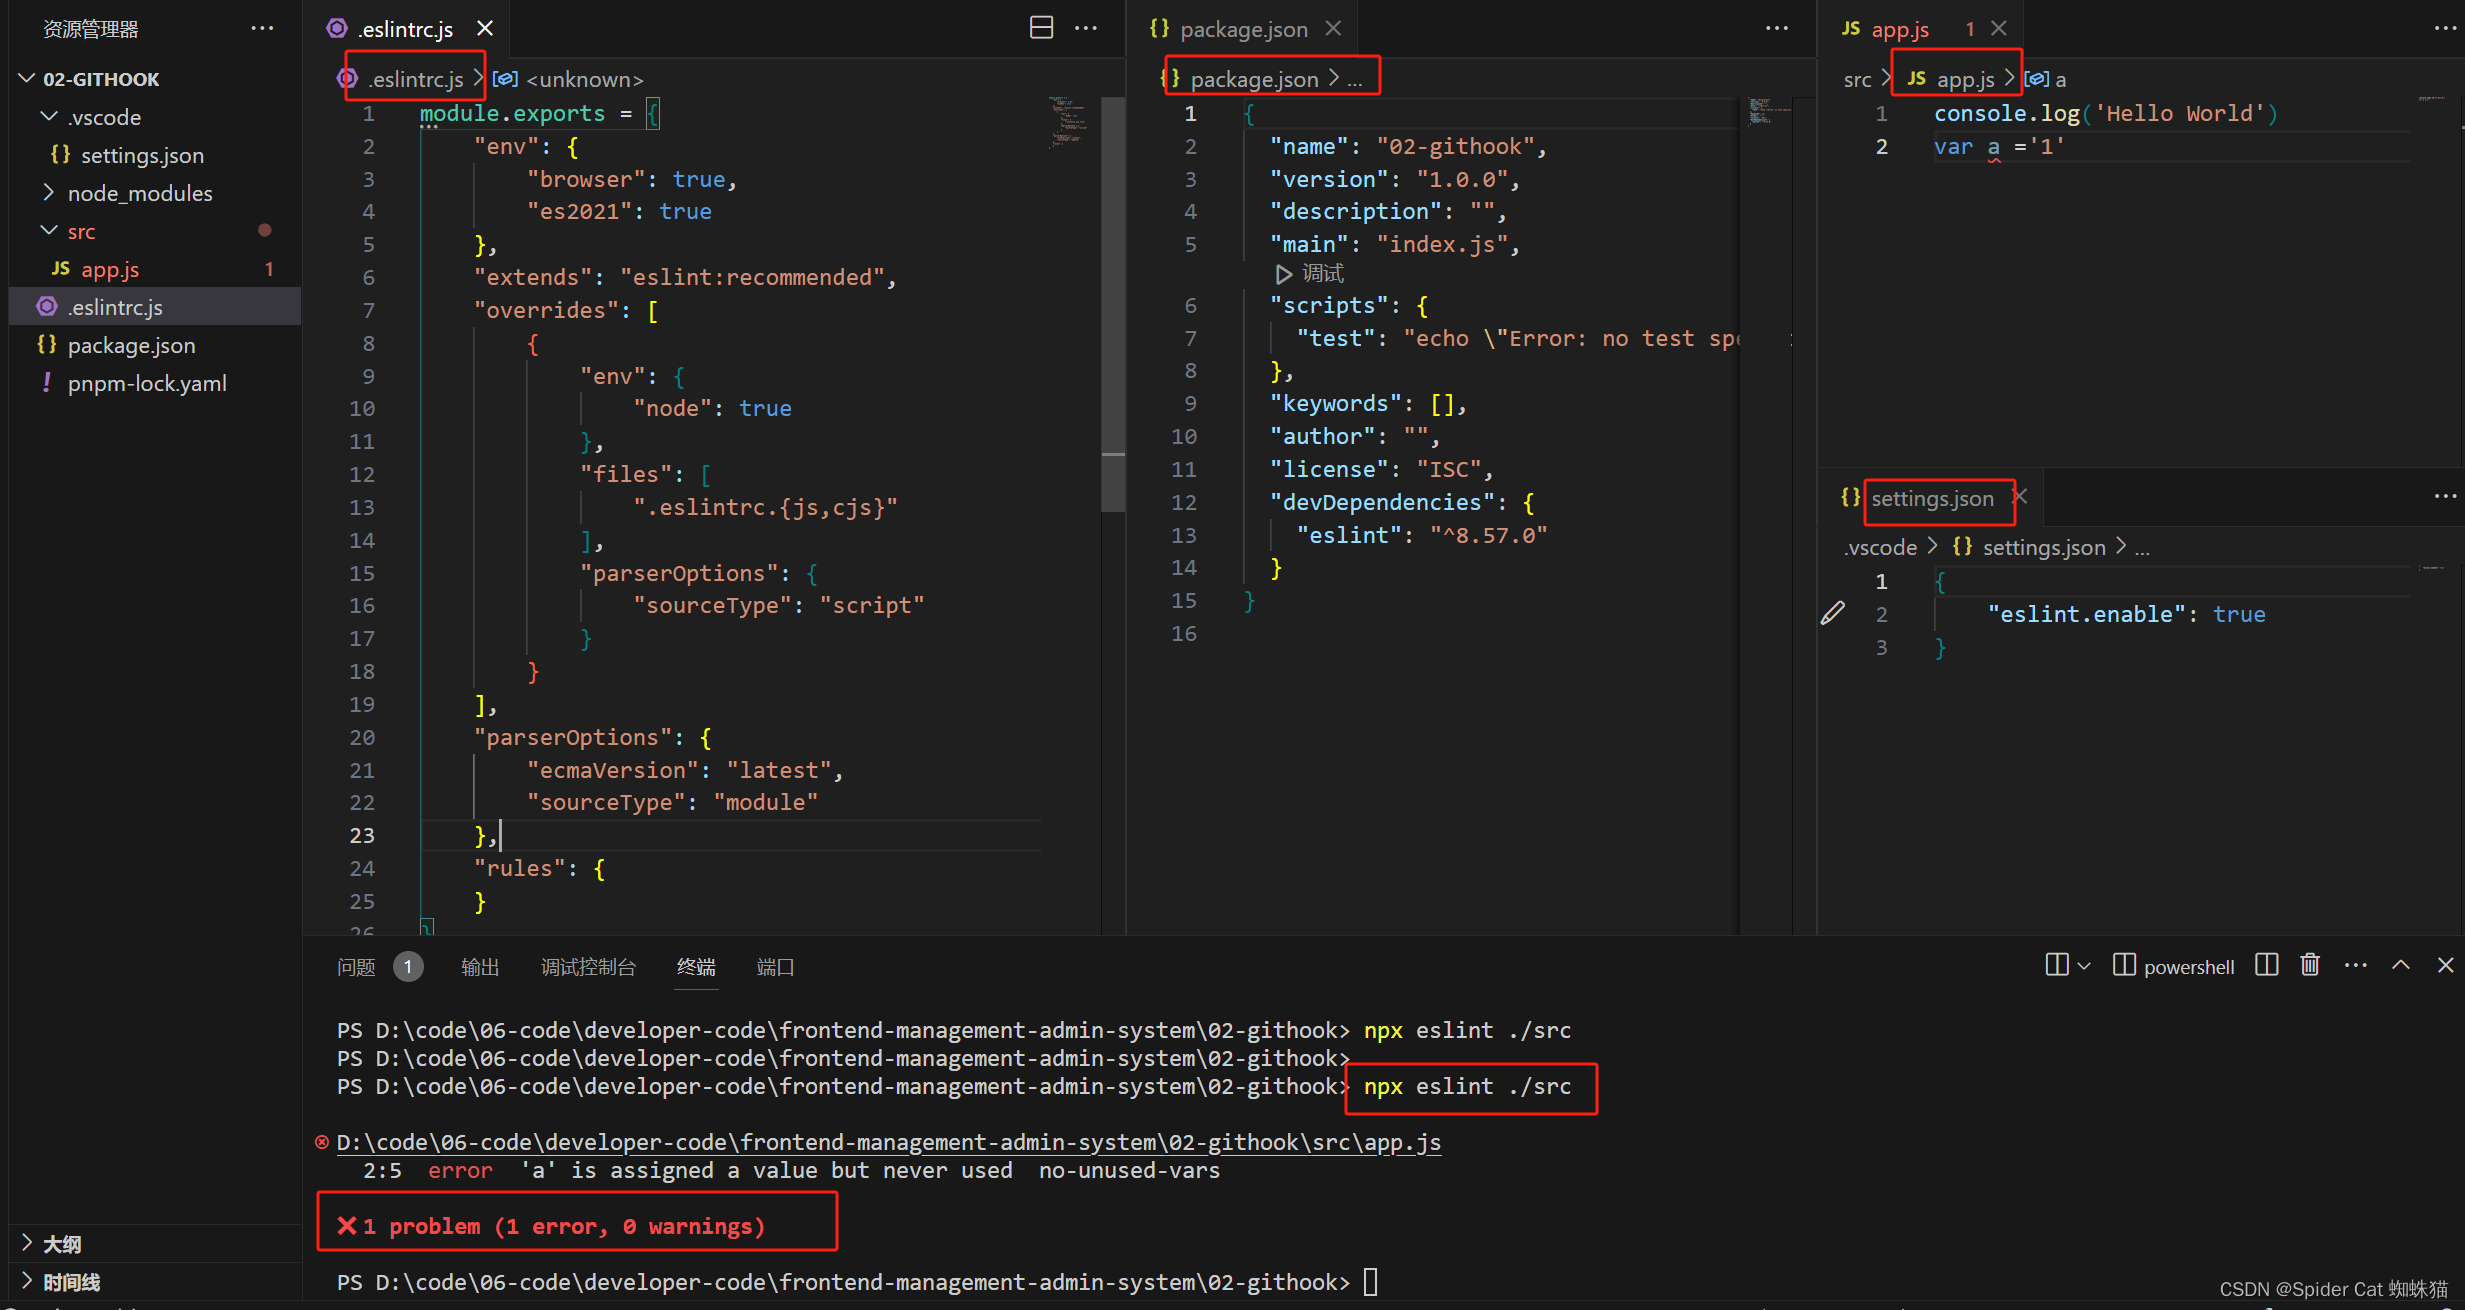Close the terminal panel
The width and height of the screenshot is (2465, 1310).
tap(2446, 965)
